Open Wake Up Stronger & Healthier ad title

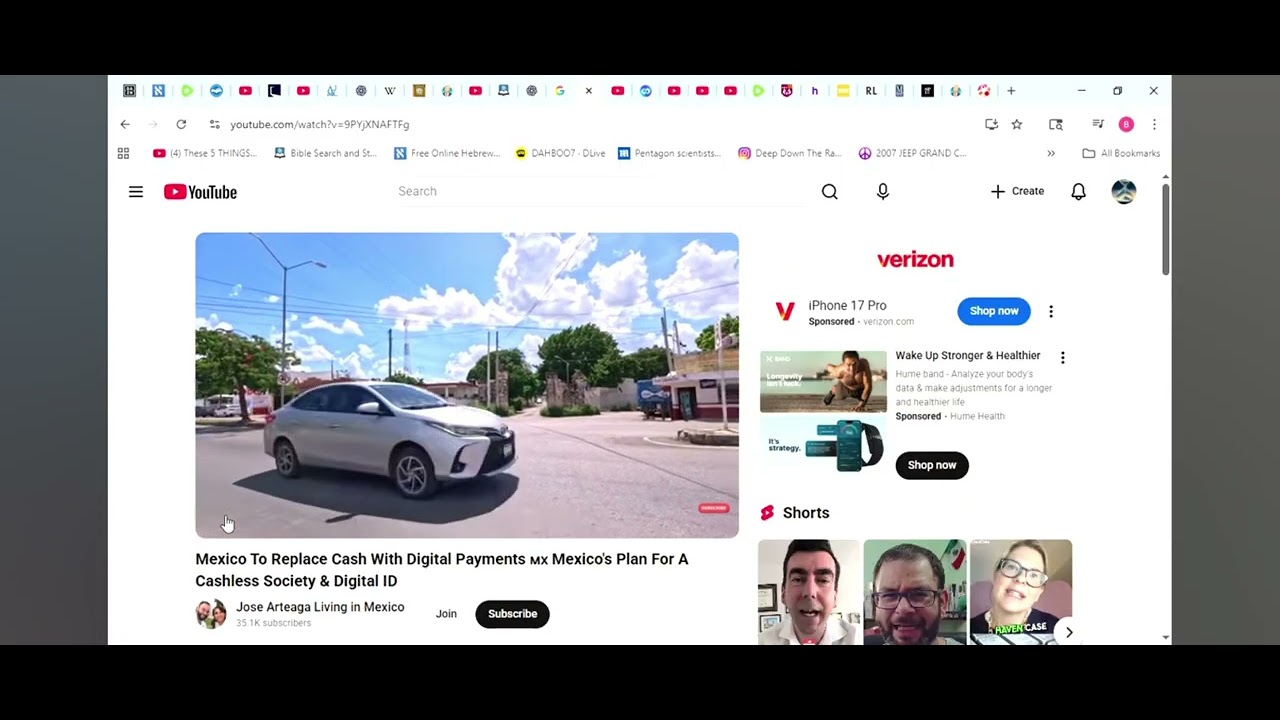pos(968,356)
